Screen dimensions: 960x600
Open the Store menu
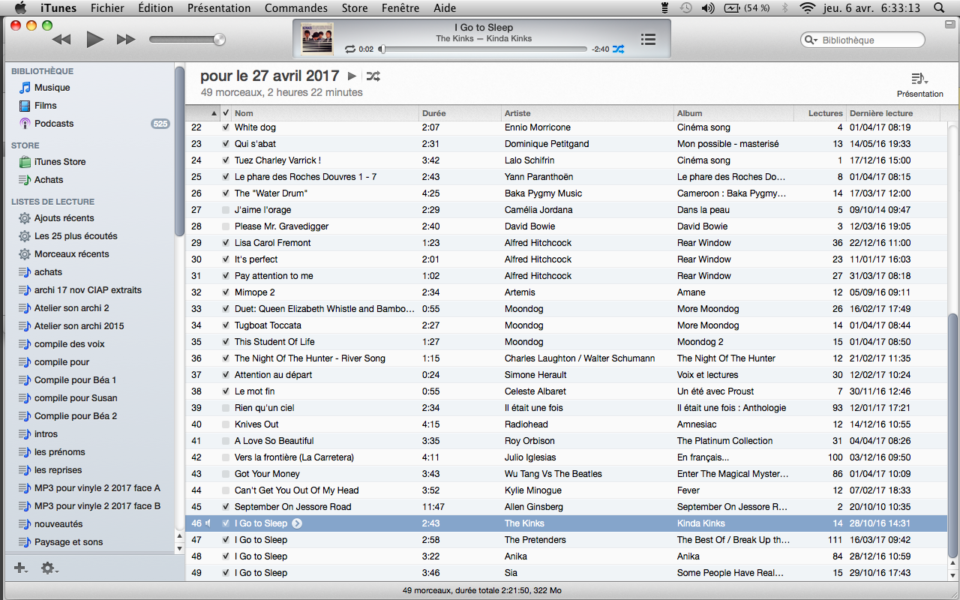tap(354, 8)
